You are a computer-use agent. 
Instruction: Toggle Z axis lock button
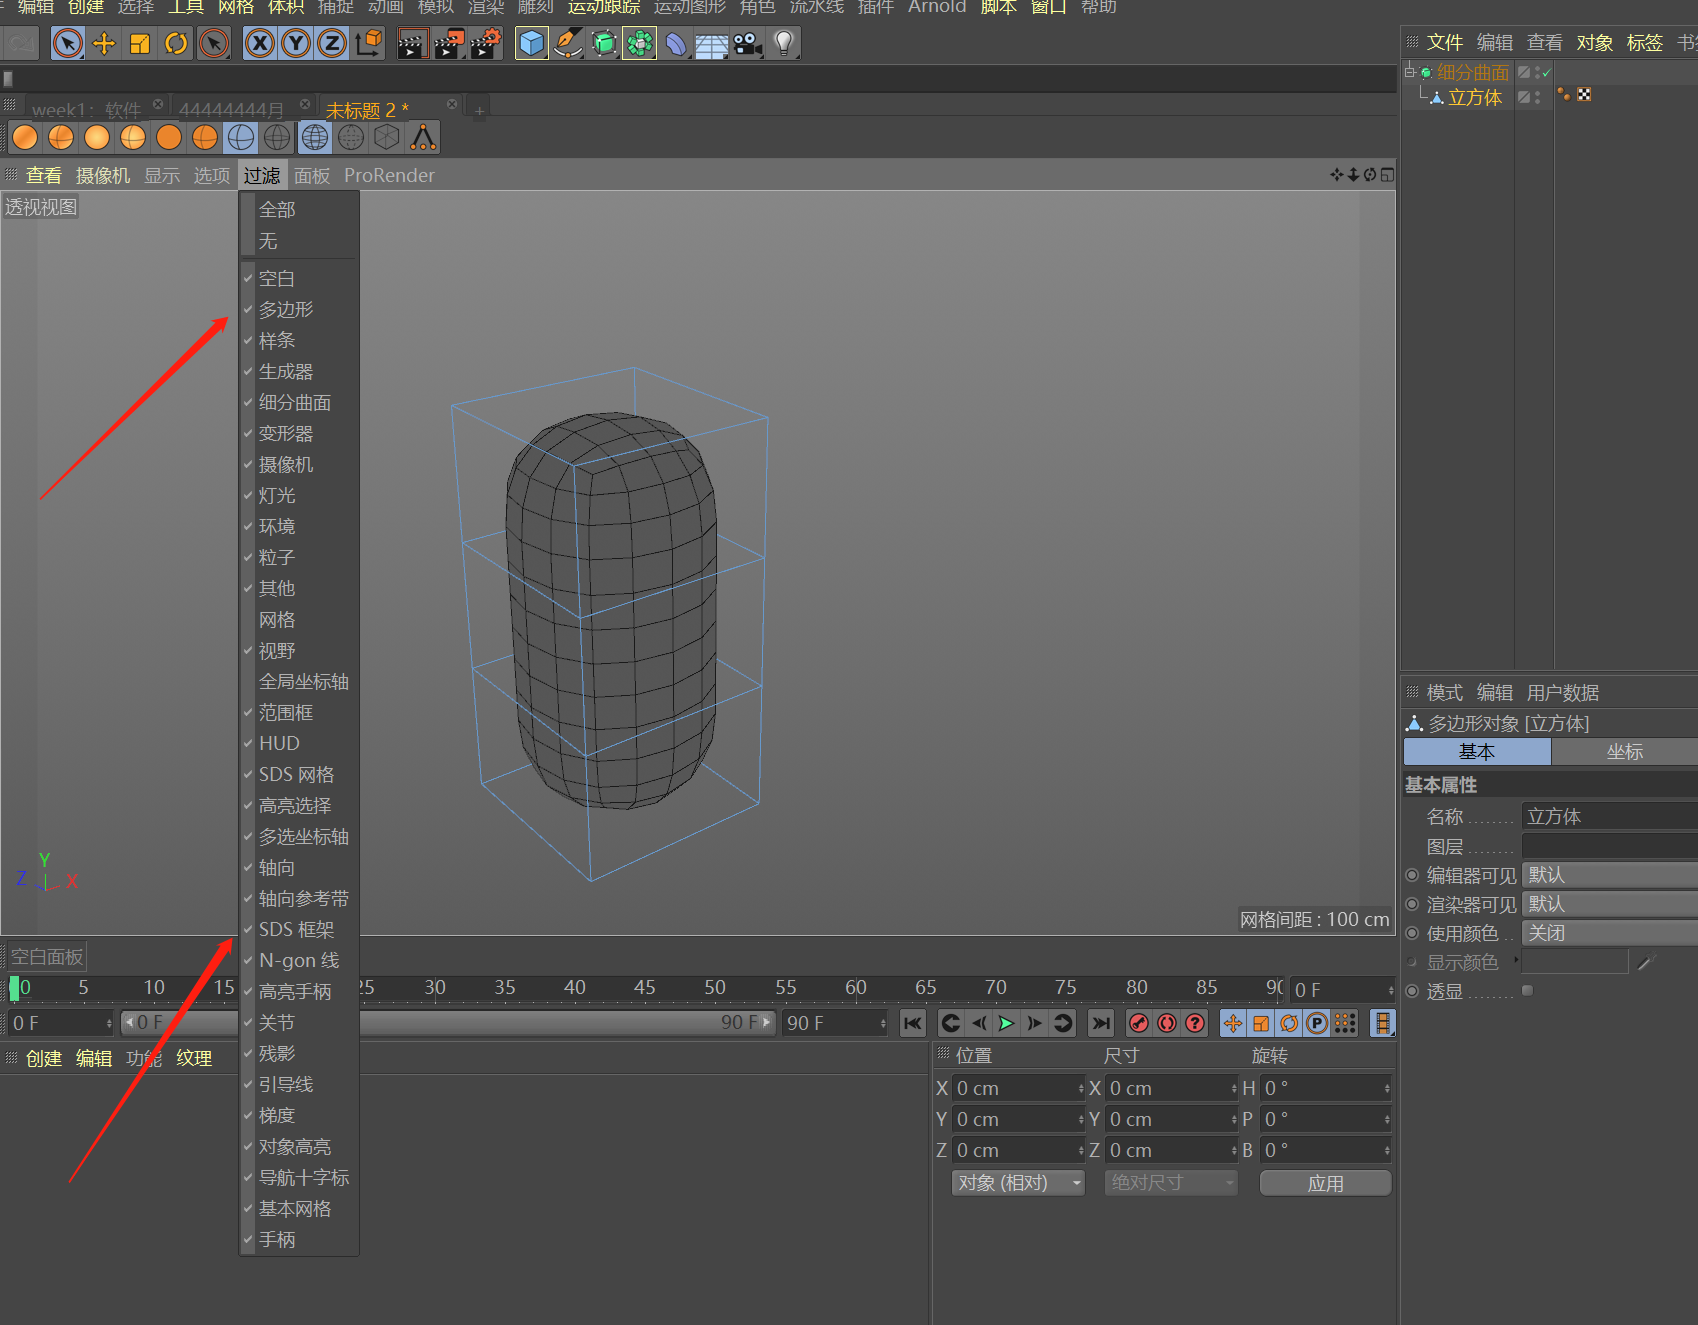[x=332, y=43]
